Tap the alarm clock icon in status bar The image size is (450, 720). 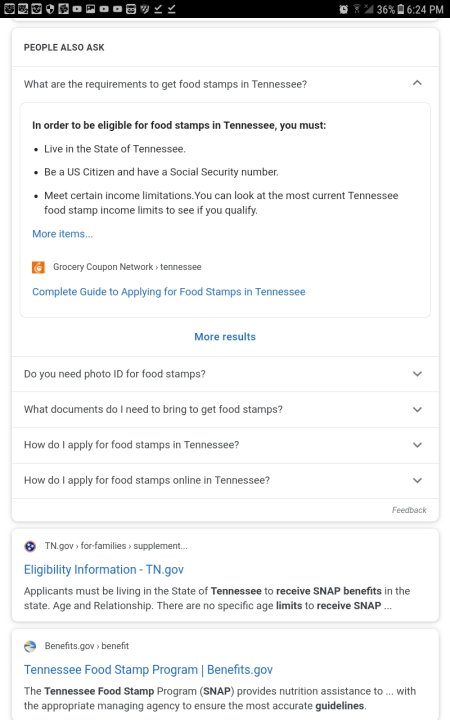pyautogui.click(x=343, y=9)
